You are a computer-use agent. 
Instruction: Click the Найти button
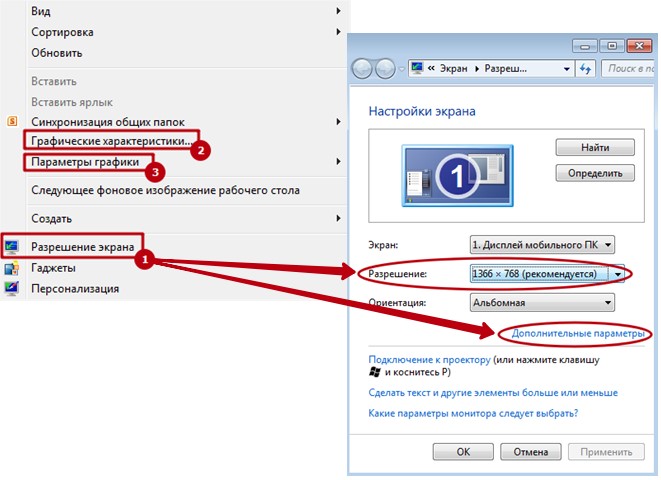tap(595, 147)
